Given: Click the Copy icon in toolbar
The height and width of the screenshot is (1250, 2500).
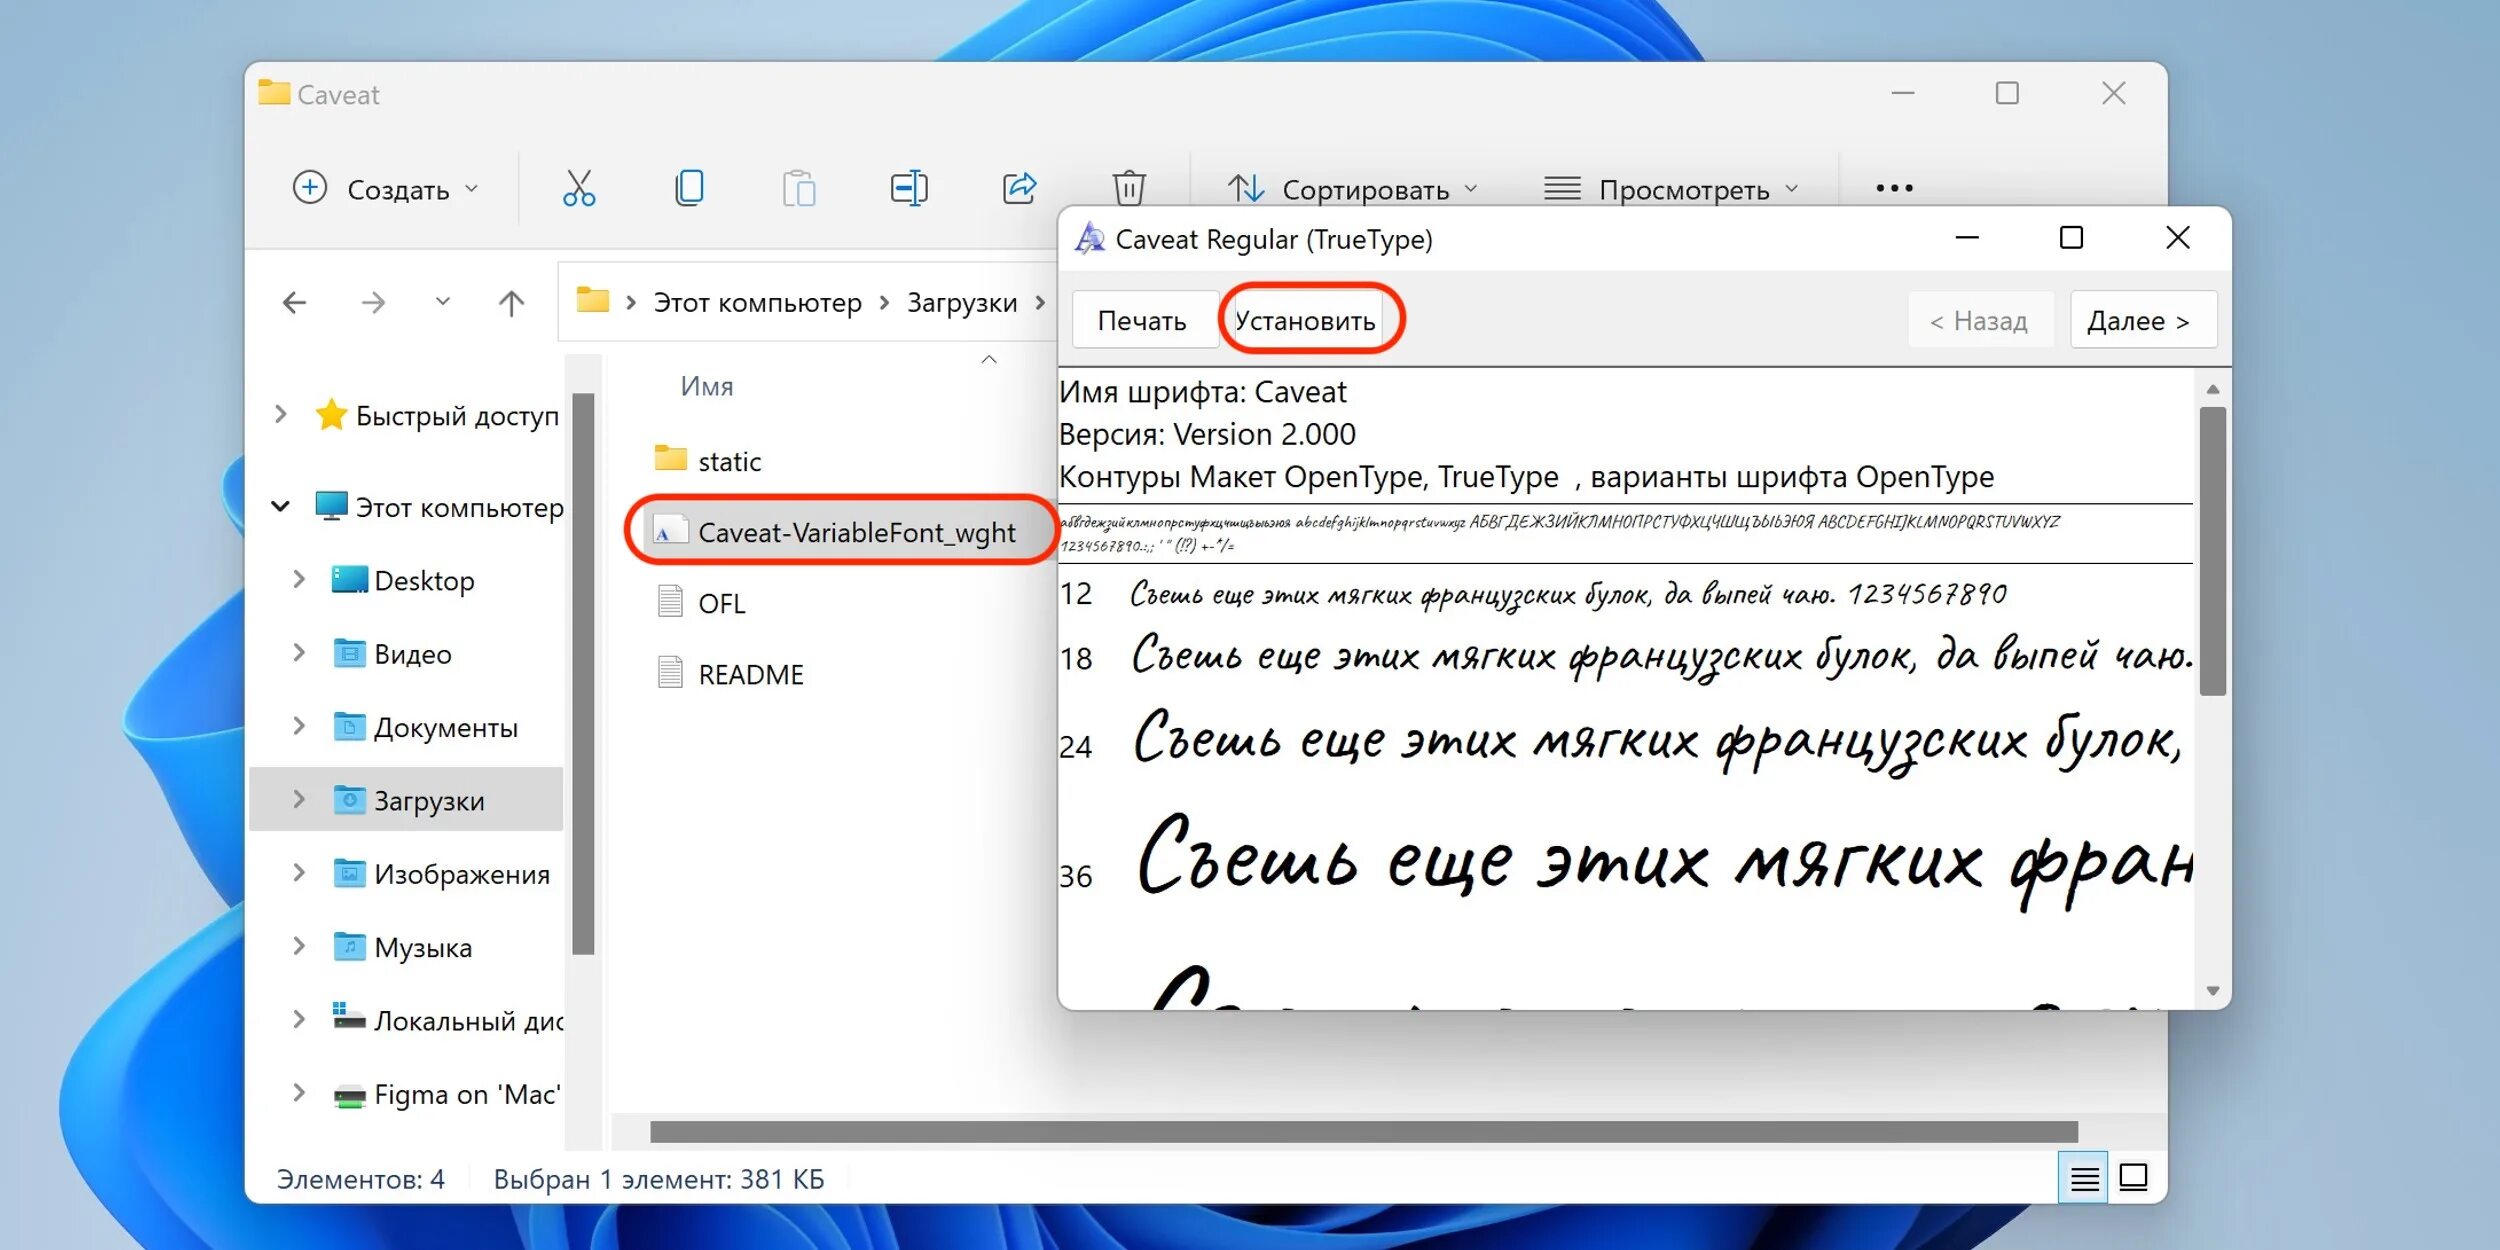Looking at the screenshot, I should (689, 188).
